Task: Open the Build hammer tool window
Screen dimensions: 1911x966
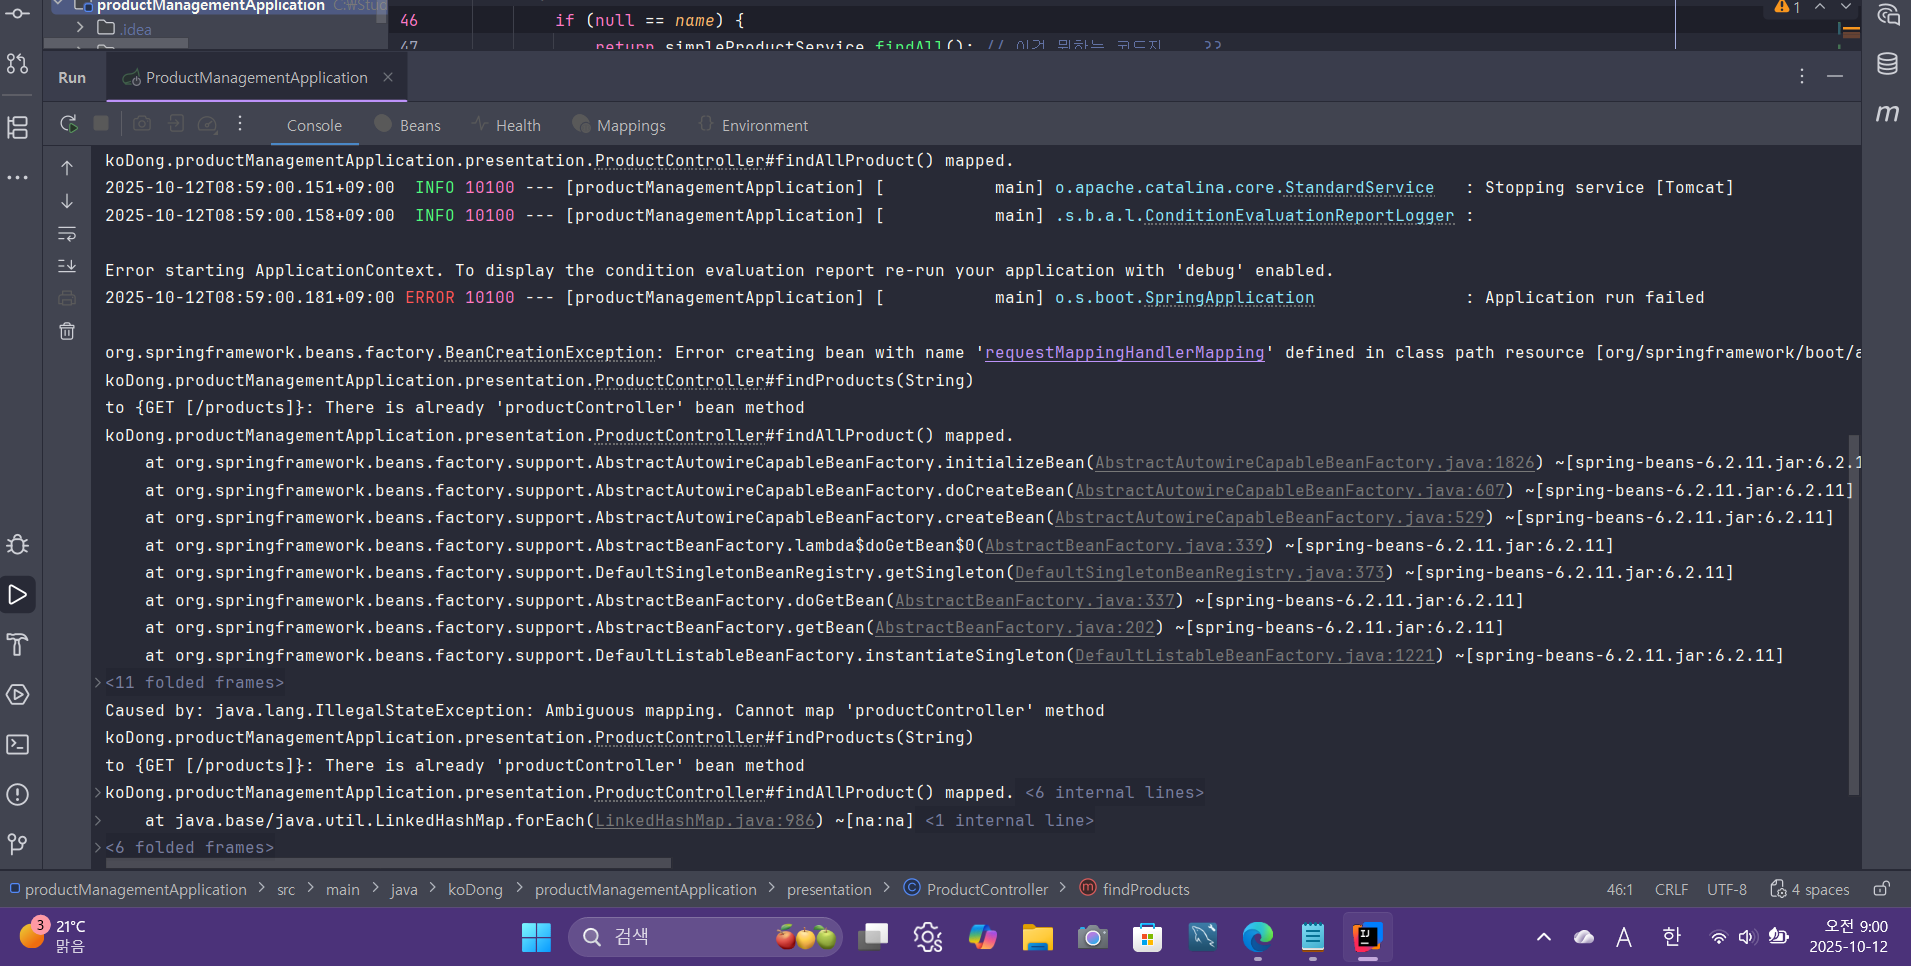Action: (18, 645)
